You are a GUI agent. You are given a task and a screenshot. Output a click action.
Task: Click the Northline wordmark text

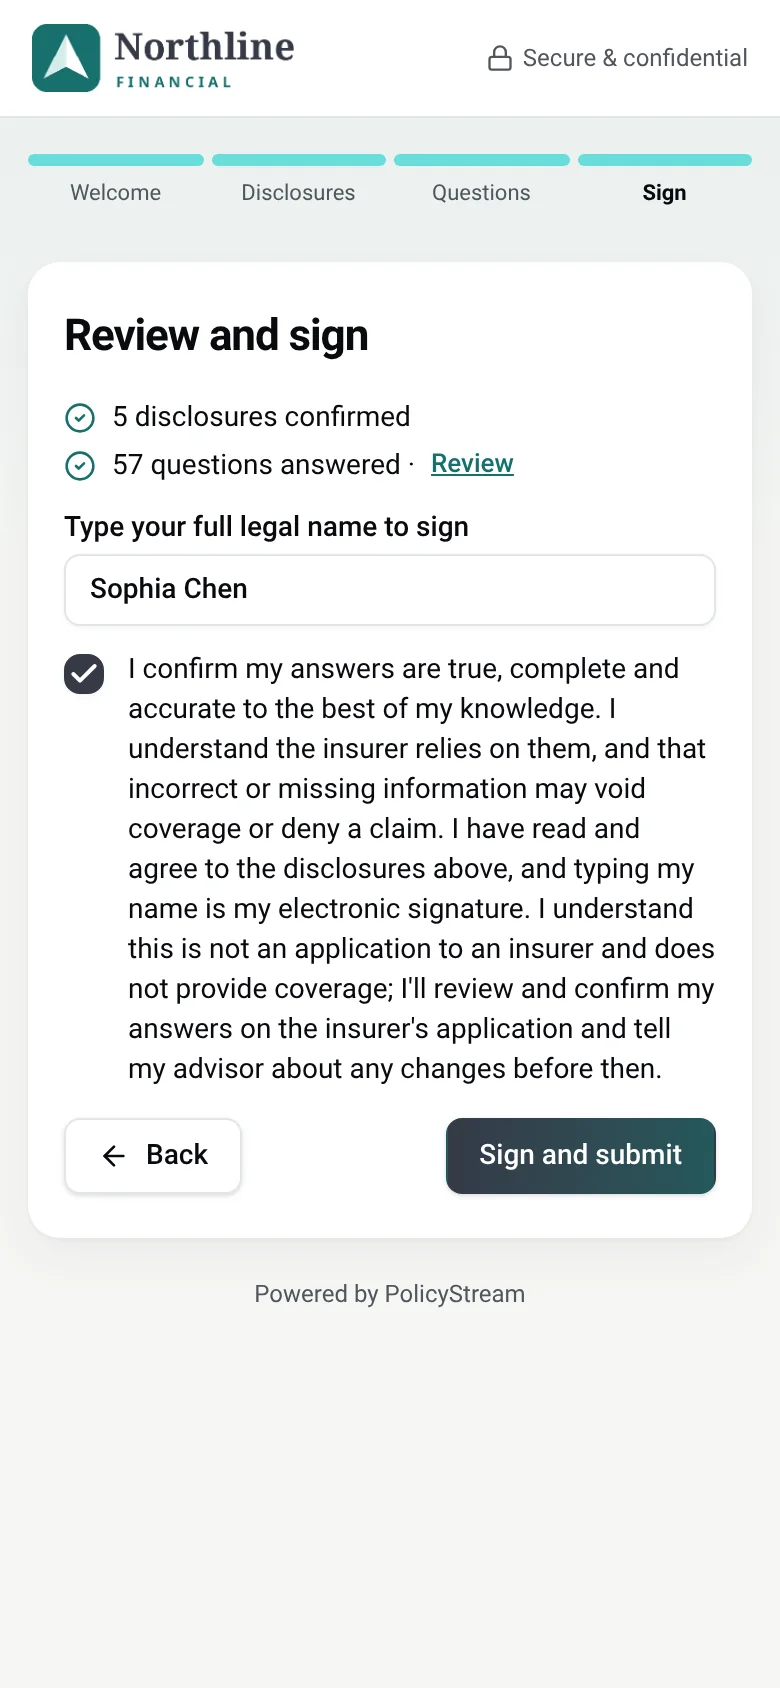(x=204, y=47)
